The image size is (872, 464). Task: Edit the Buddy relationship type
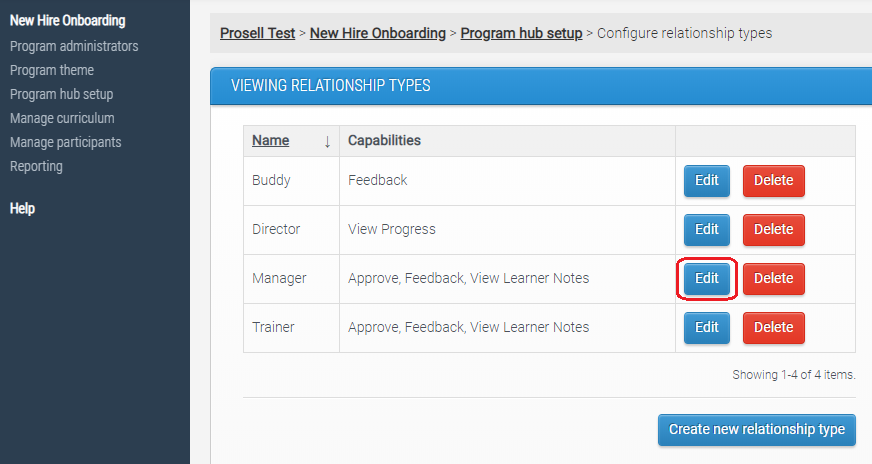(707, 181)
